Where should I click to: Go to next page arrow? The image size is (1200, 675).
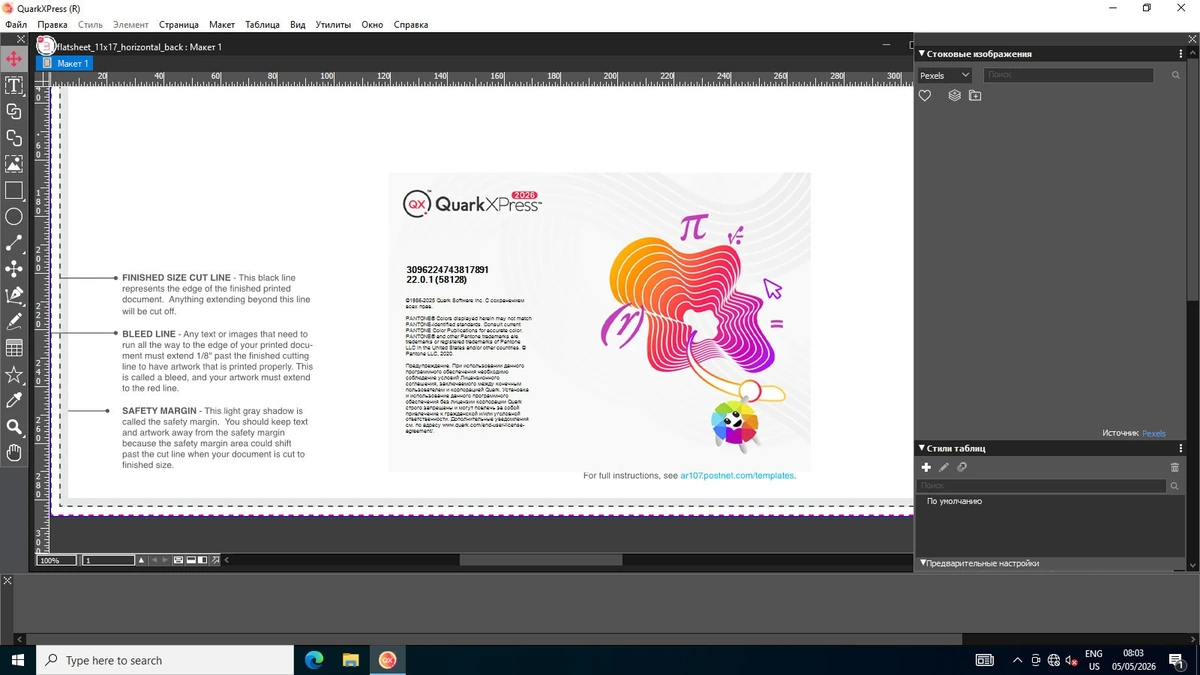pos(165,560)
